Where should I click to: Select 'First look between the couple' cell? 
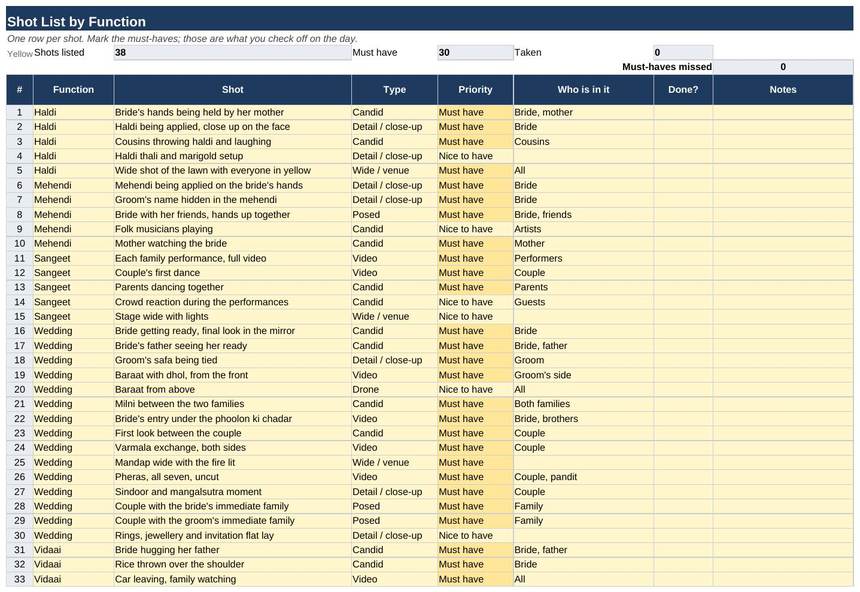[x=233, y=433]
